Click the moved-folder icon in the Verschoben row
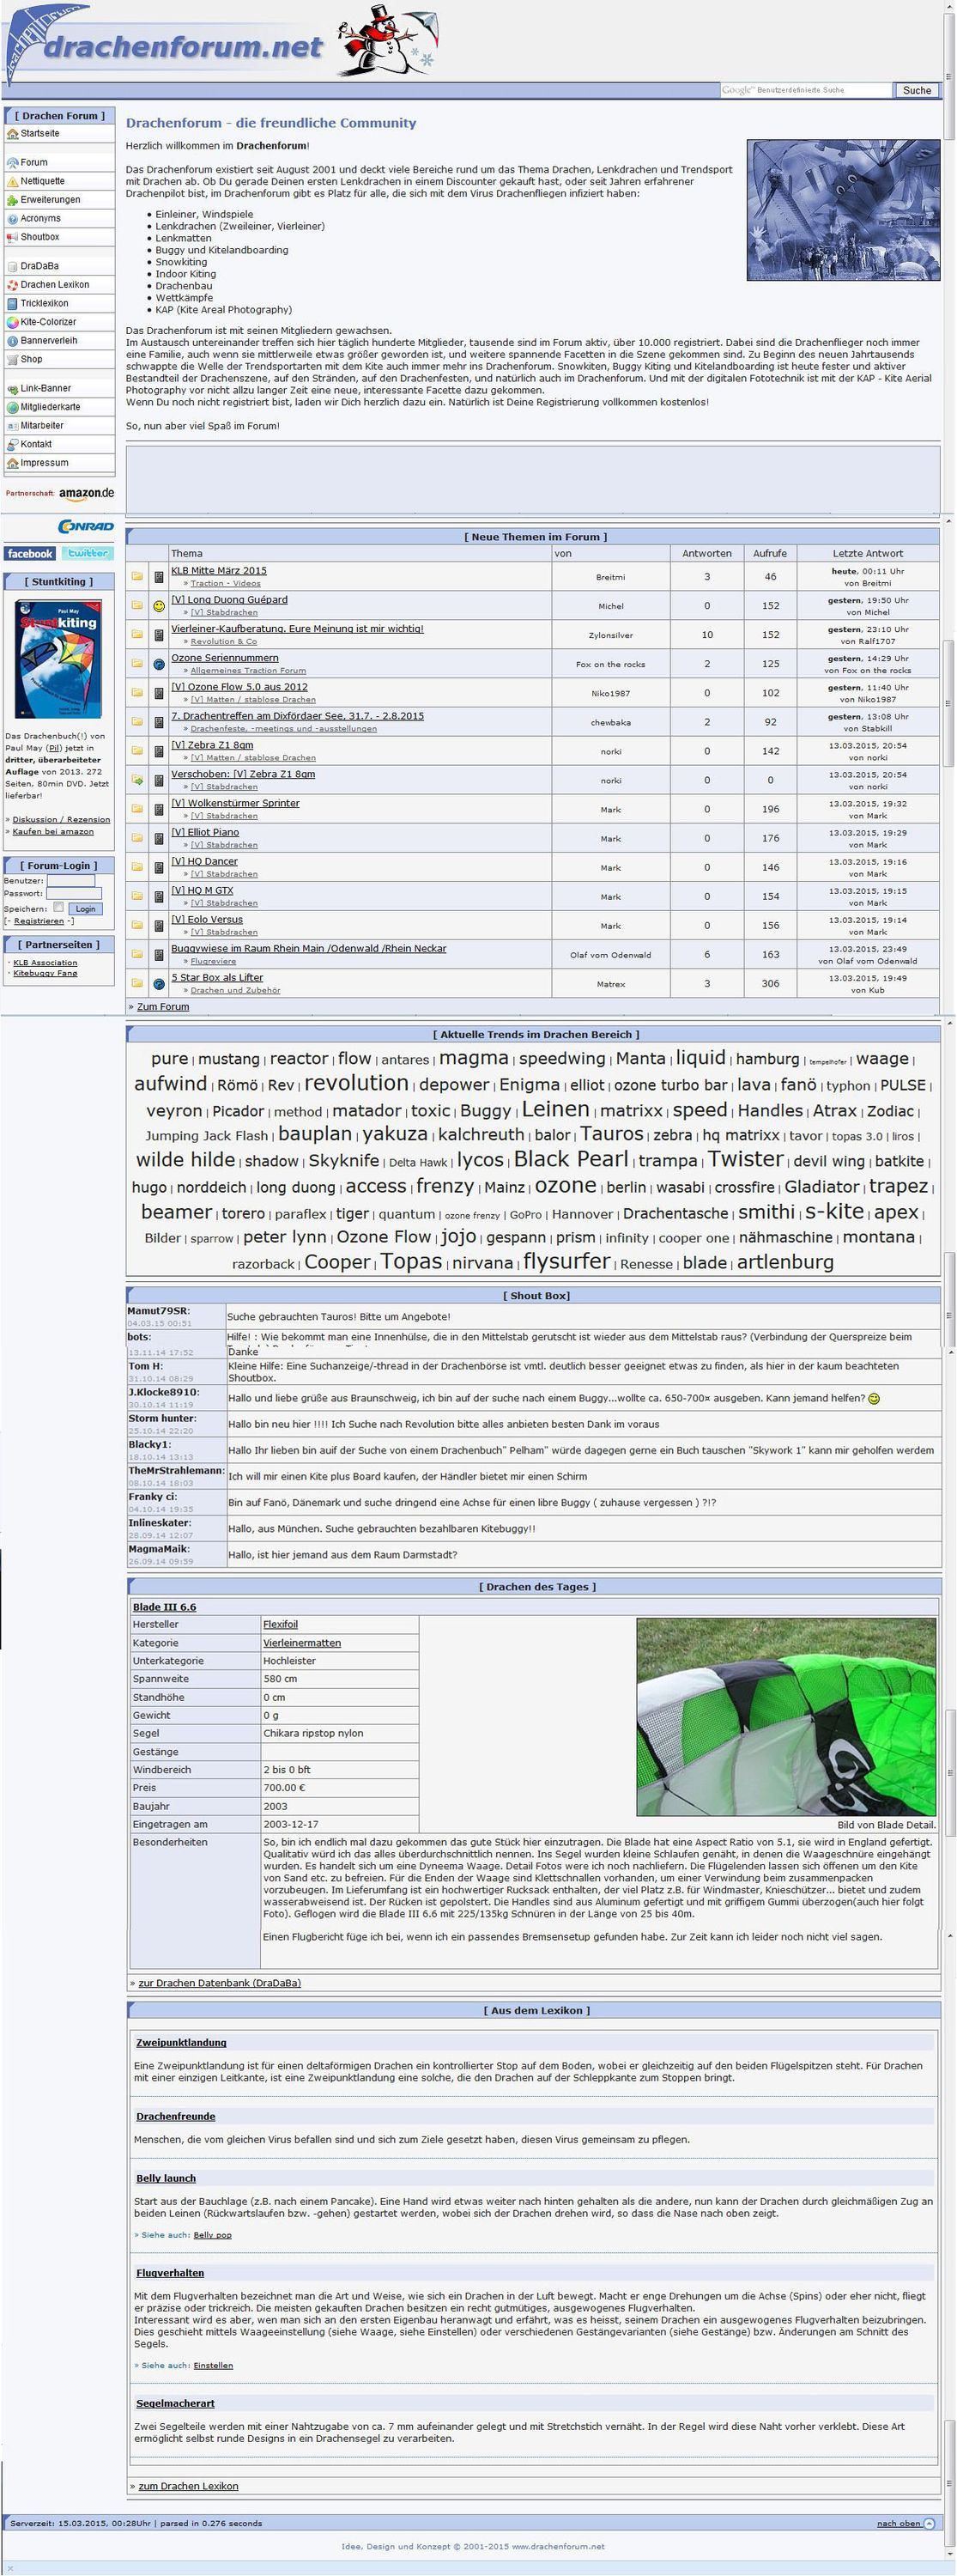The height and width of the screenshot is (2576, 957). (x=137, y=780)
